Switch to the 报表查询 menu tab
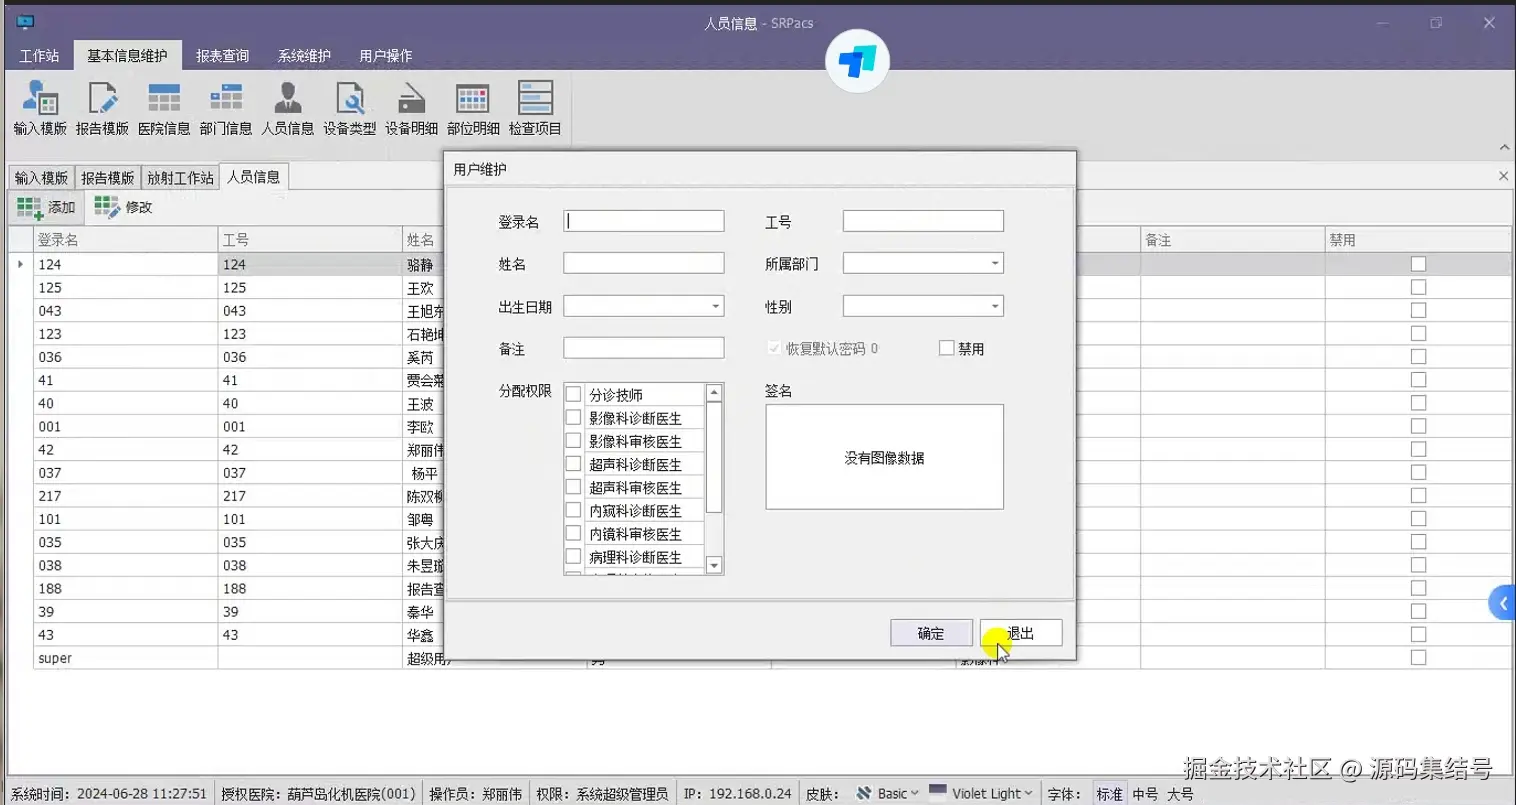The image size is (1516, 805). click(221, 56)
